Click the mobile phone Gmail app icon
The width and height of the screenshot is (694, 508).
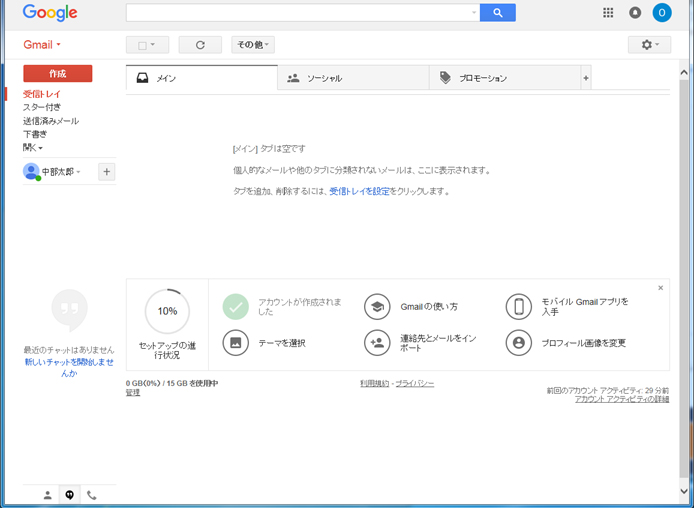[519, 307]
